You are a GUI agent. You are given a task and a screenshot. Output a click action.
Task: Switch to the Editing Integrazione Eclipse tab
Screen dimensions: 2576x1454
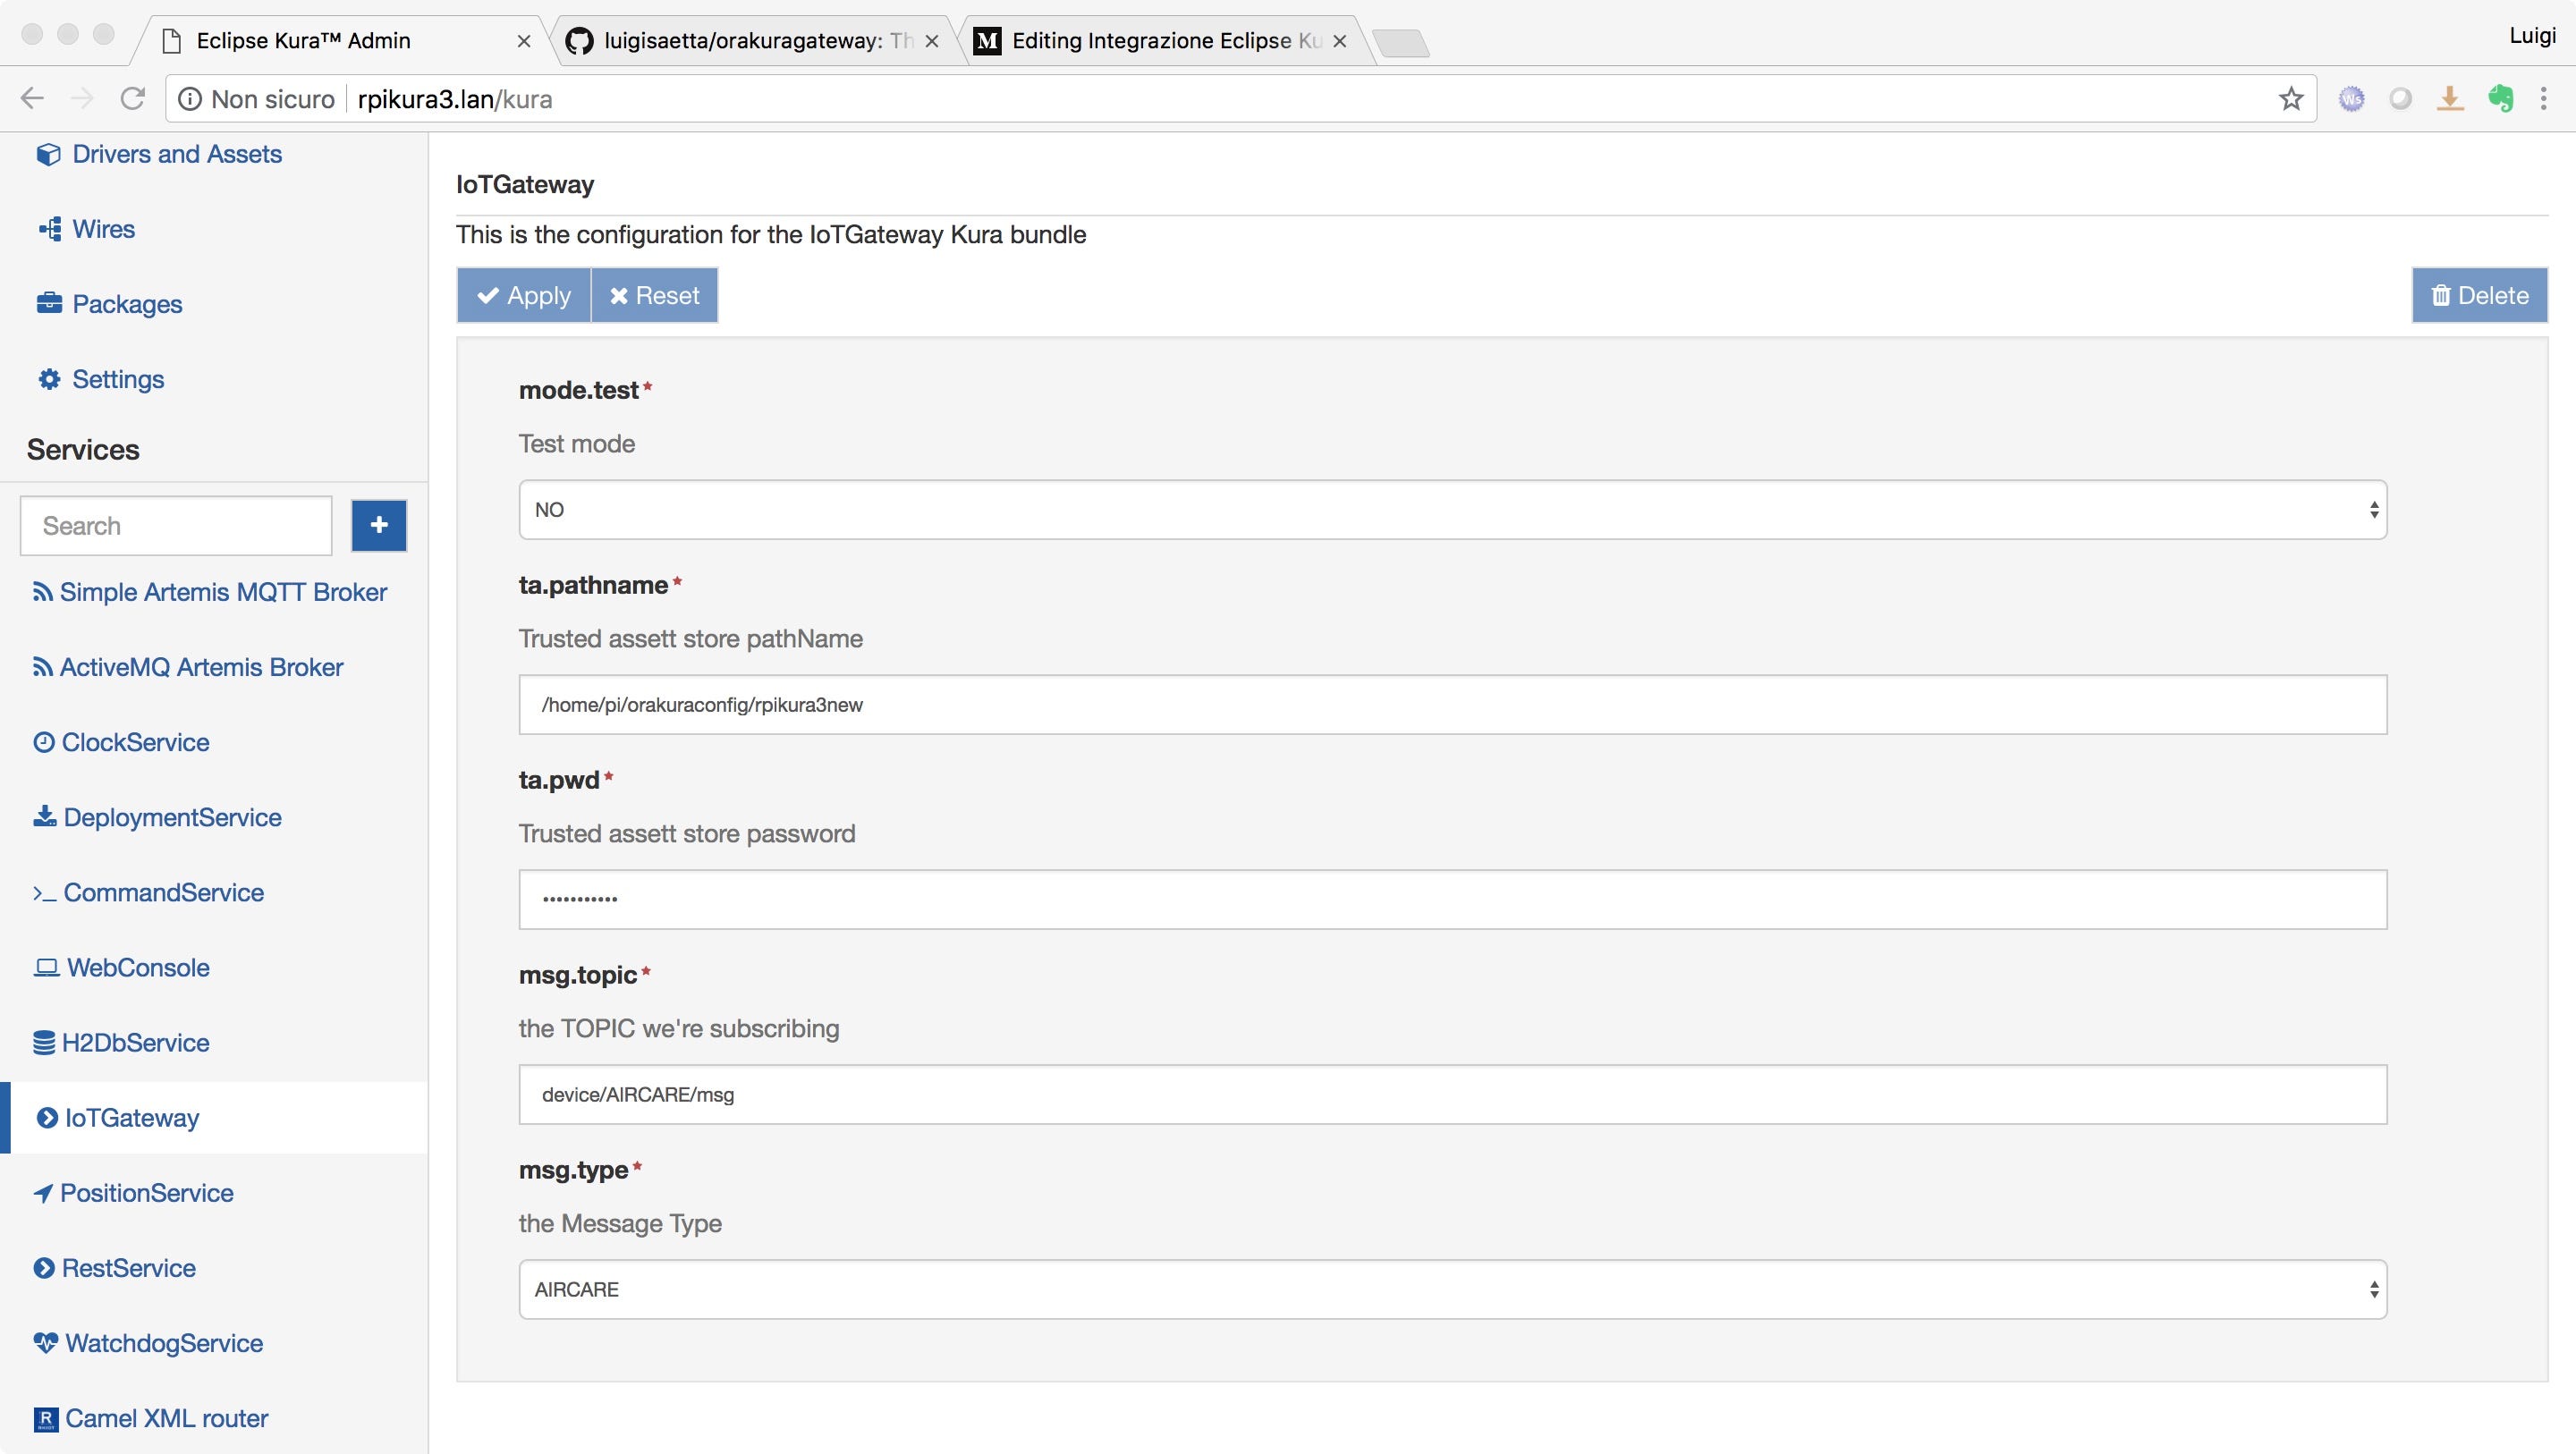pos(1167,41)
